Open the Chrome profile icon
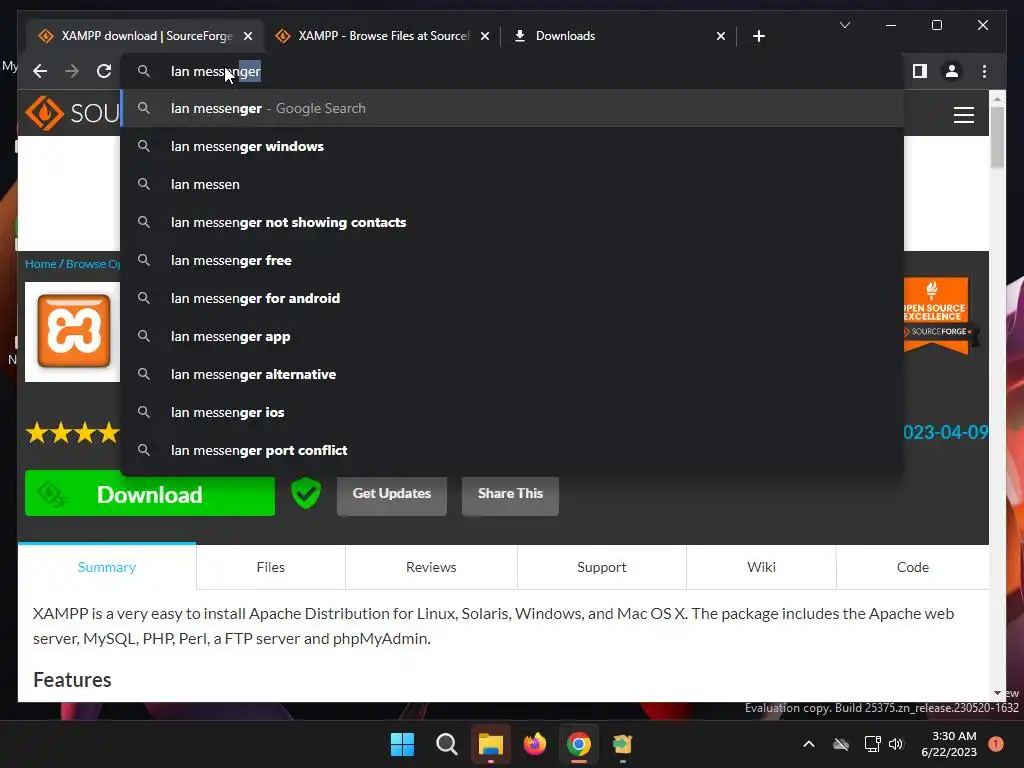The width and height of the screenshot is (1024, 768). pos(952,71)
